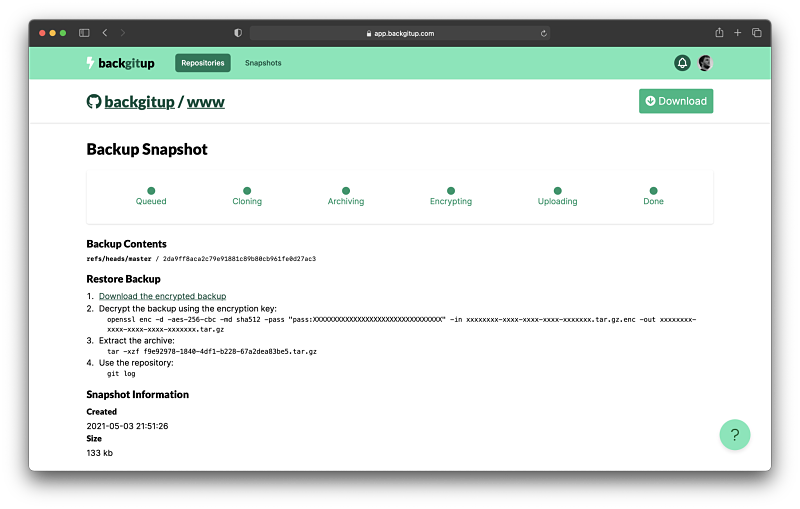Toggle the Safari sidebar icon
This screenshot has height=509, width=800.
click(84, 33)
